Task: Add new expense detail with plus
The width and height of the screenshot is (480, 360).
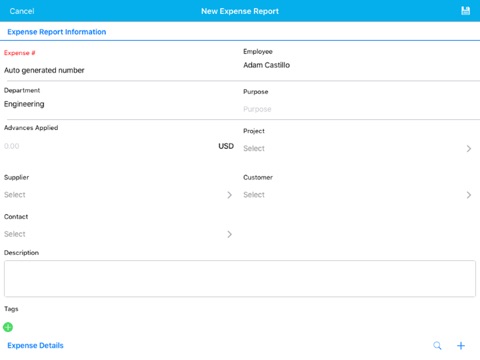Action: pos(461,346)
